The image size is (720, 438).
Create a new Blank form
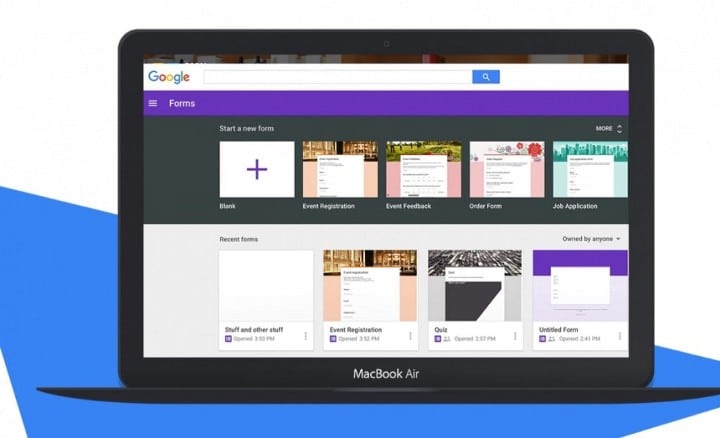pos(257,169)
